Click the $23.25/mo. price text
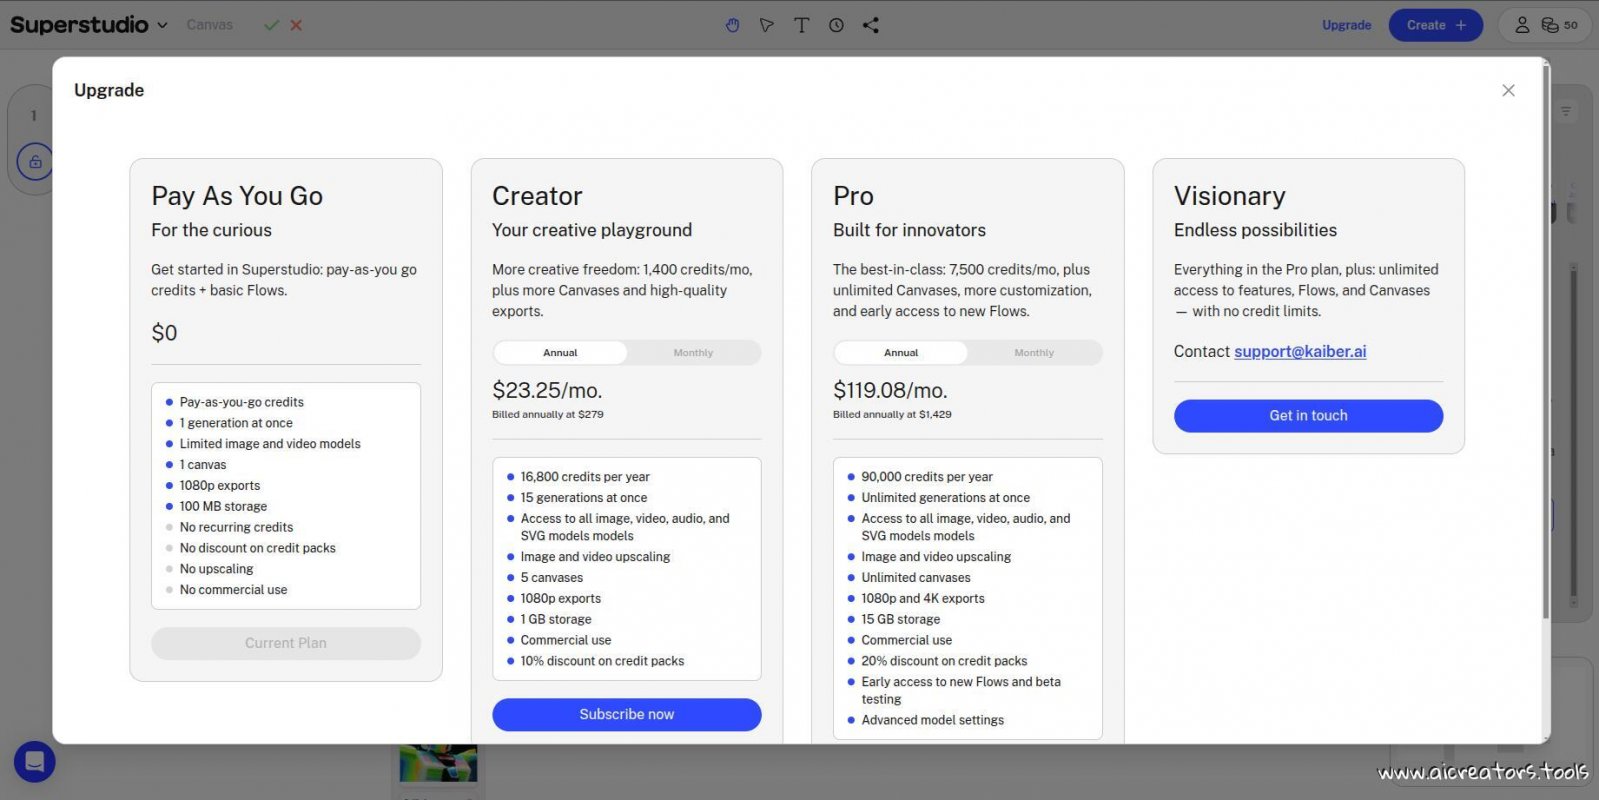 tap(547, 390)
